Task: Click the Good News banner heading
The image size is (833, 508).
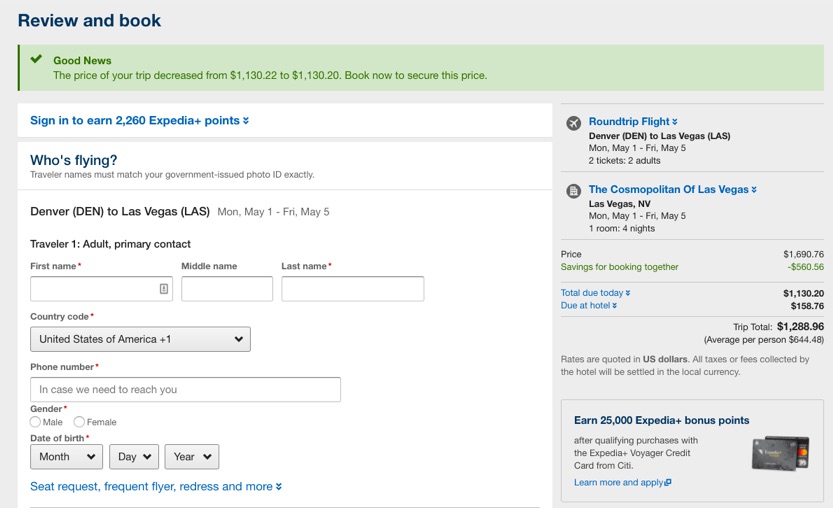Action: (x=82, y=61)
